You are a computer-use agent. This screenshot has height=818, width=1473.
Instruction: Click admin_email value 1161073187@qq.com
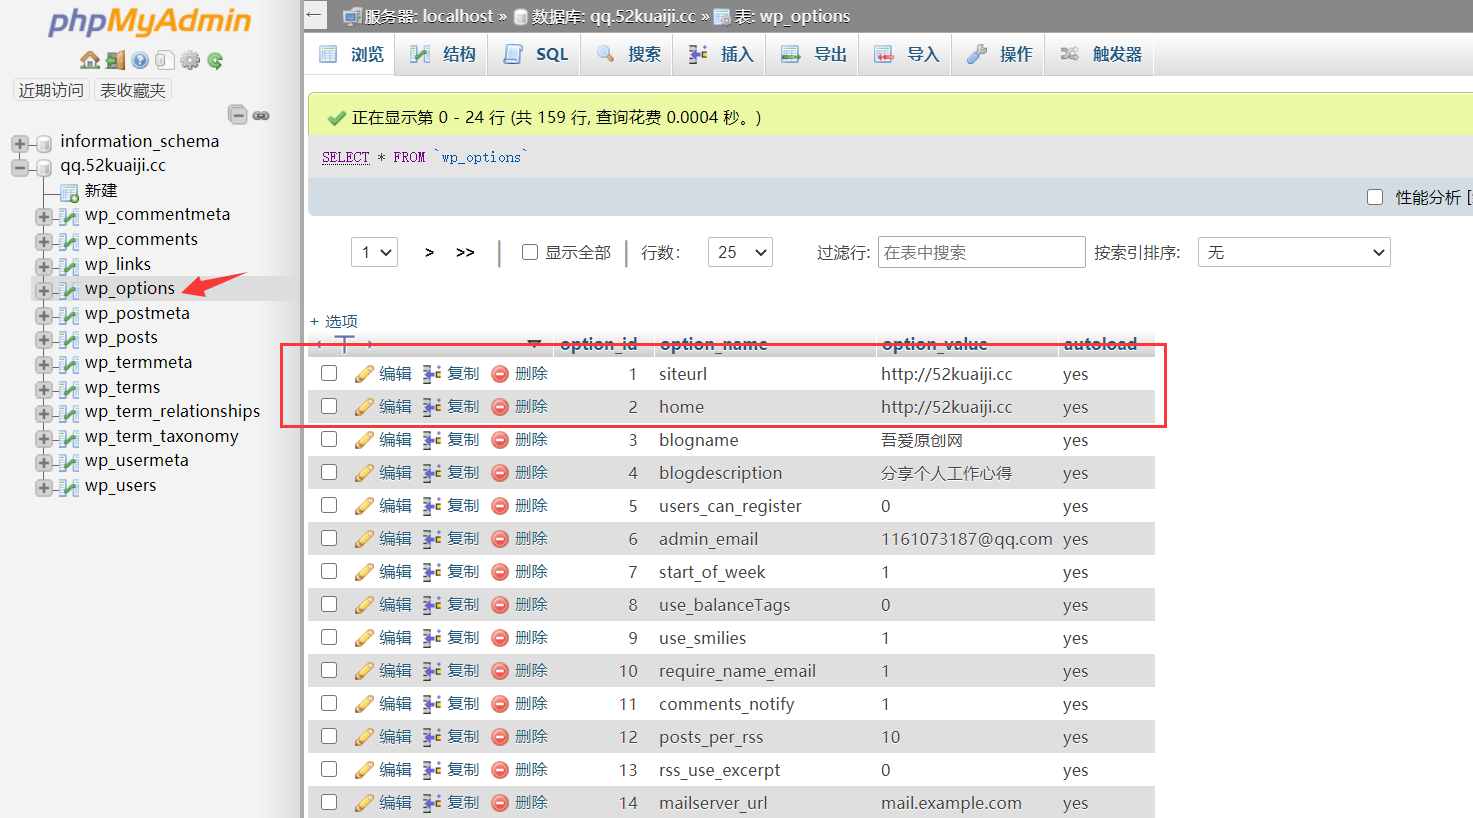coord(967,539)
